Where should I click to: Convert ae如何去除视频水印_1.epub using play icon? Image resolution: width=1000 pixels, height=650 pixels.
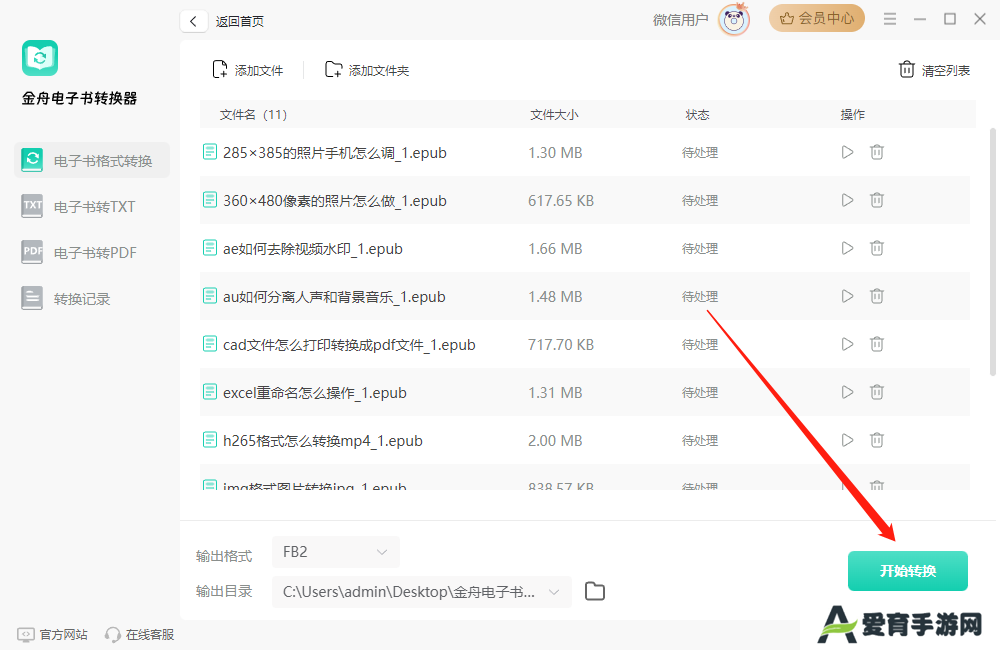click(847, 248)
